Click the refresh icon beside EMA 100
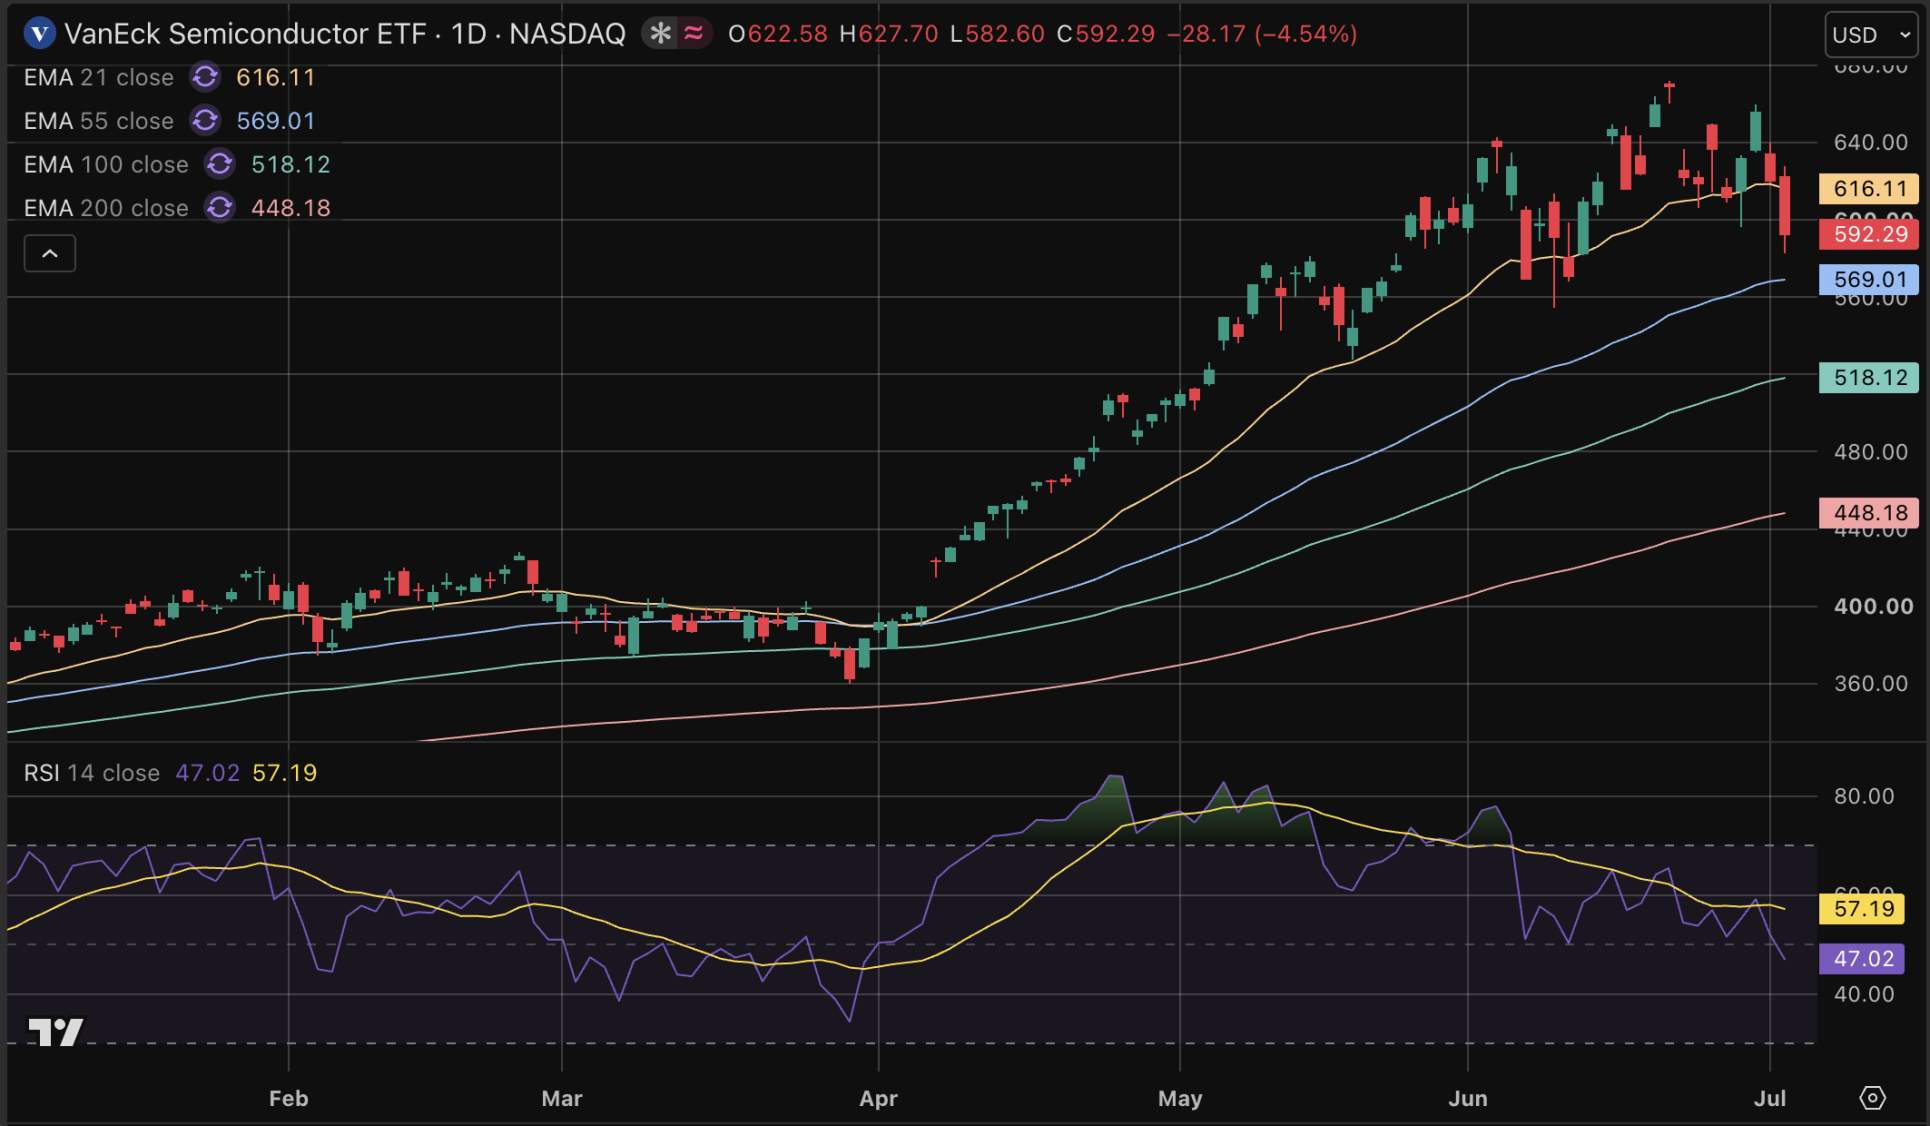Viewport: 1930px width, 1126px height. pyautogui.click(x=220, y=164)
